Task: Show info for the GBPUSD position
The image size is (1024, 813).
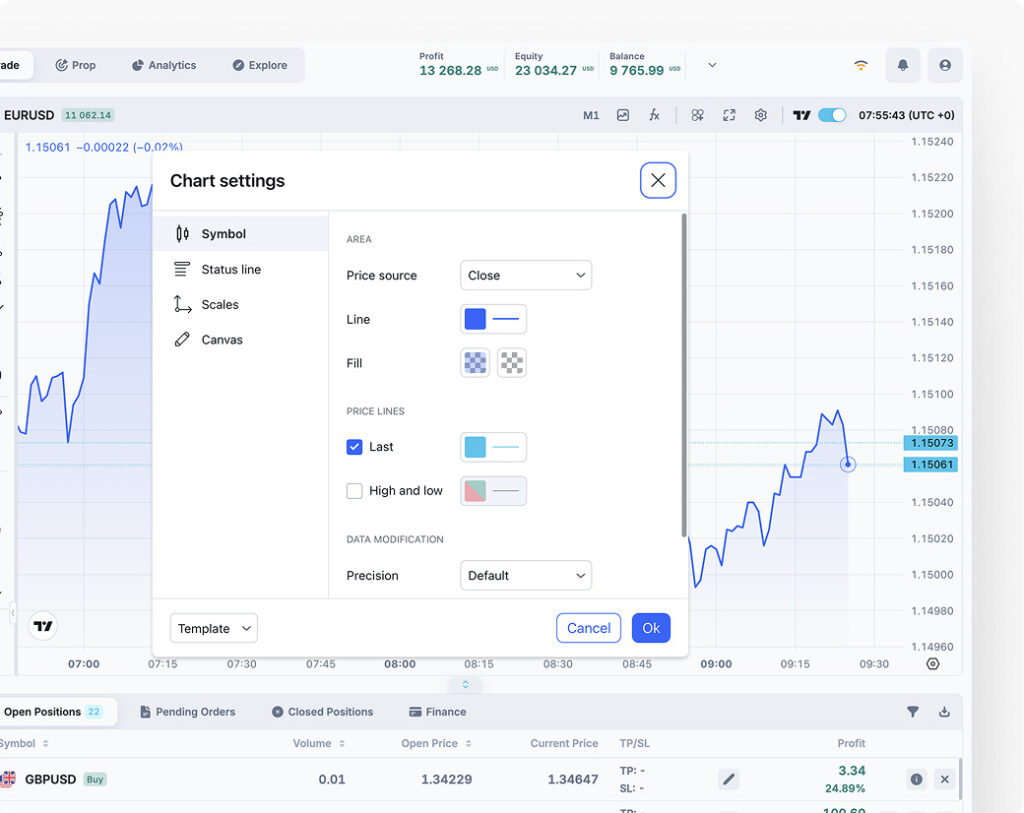Action: 916,779
